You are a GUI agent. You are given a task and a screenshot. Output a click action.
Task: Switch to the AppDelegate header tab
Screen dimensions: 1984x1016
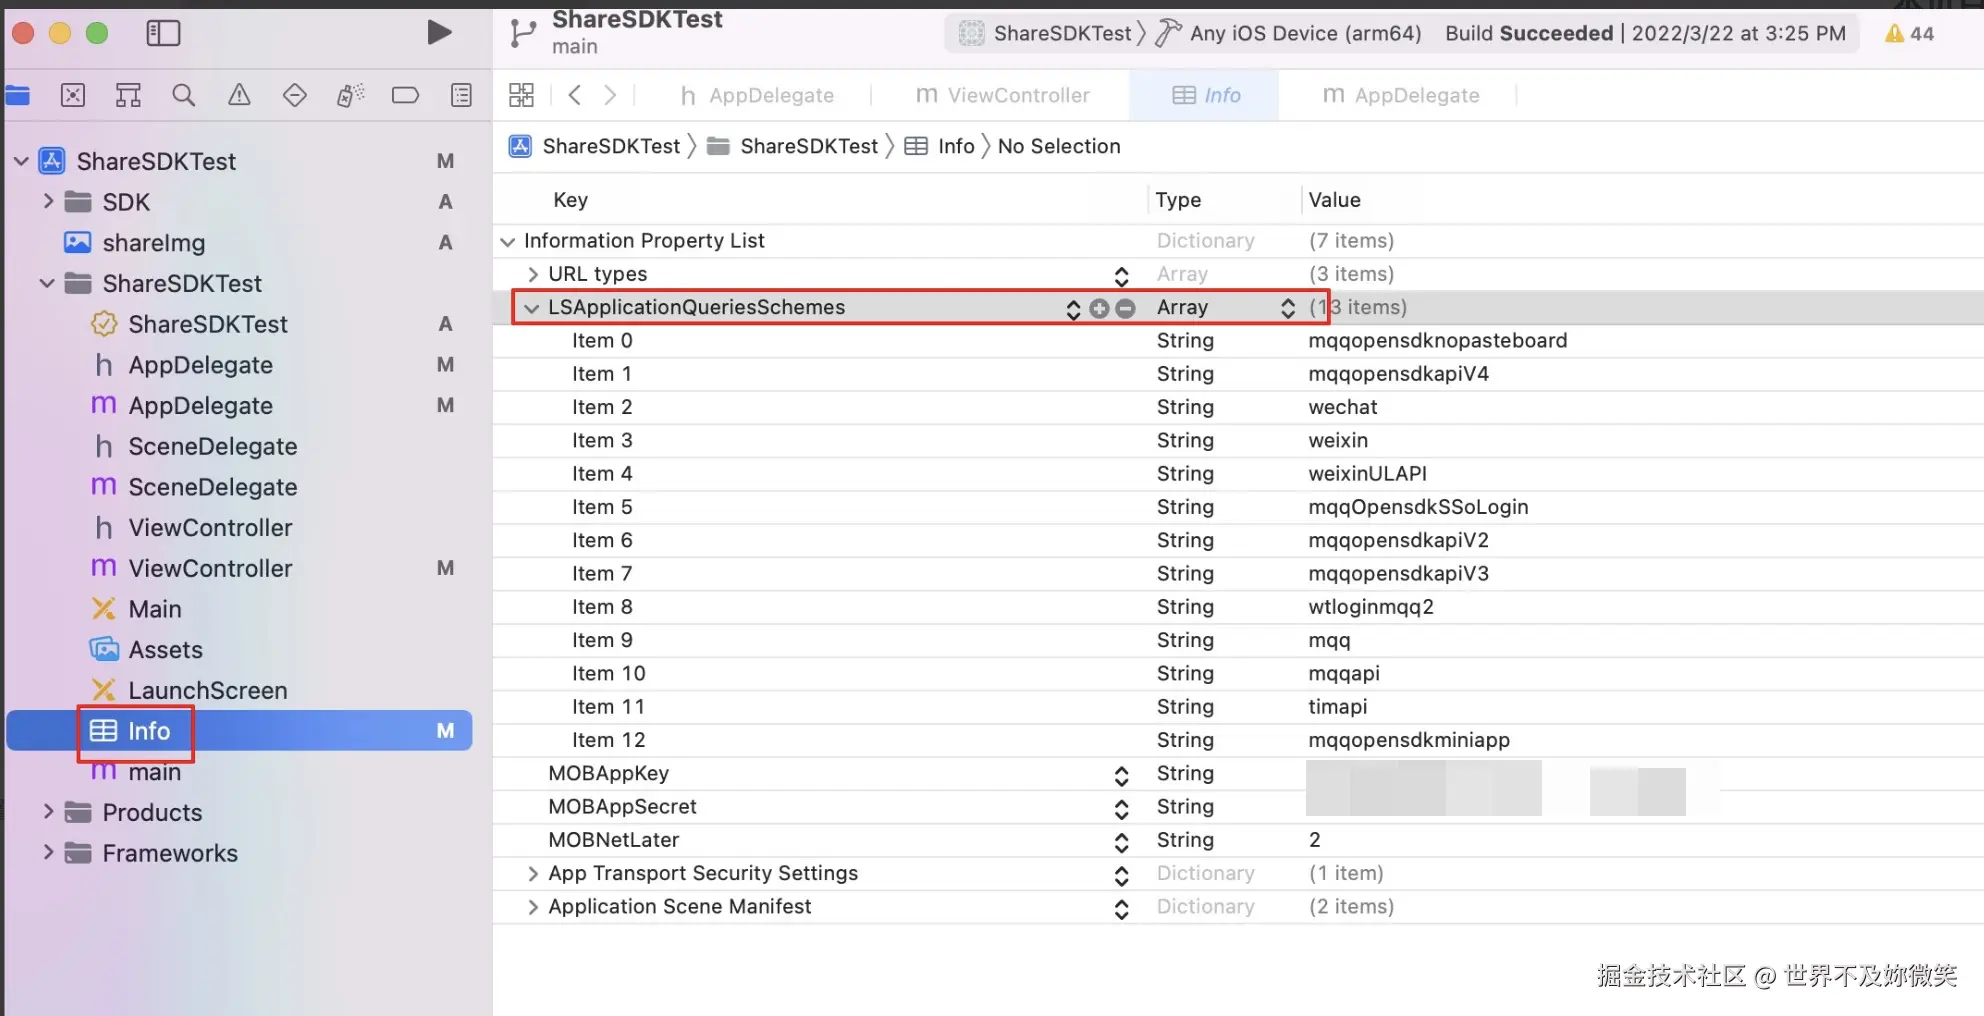pos(756,95)
